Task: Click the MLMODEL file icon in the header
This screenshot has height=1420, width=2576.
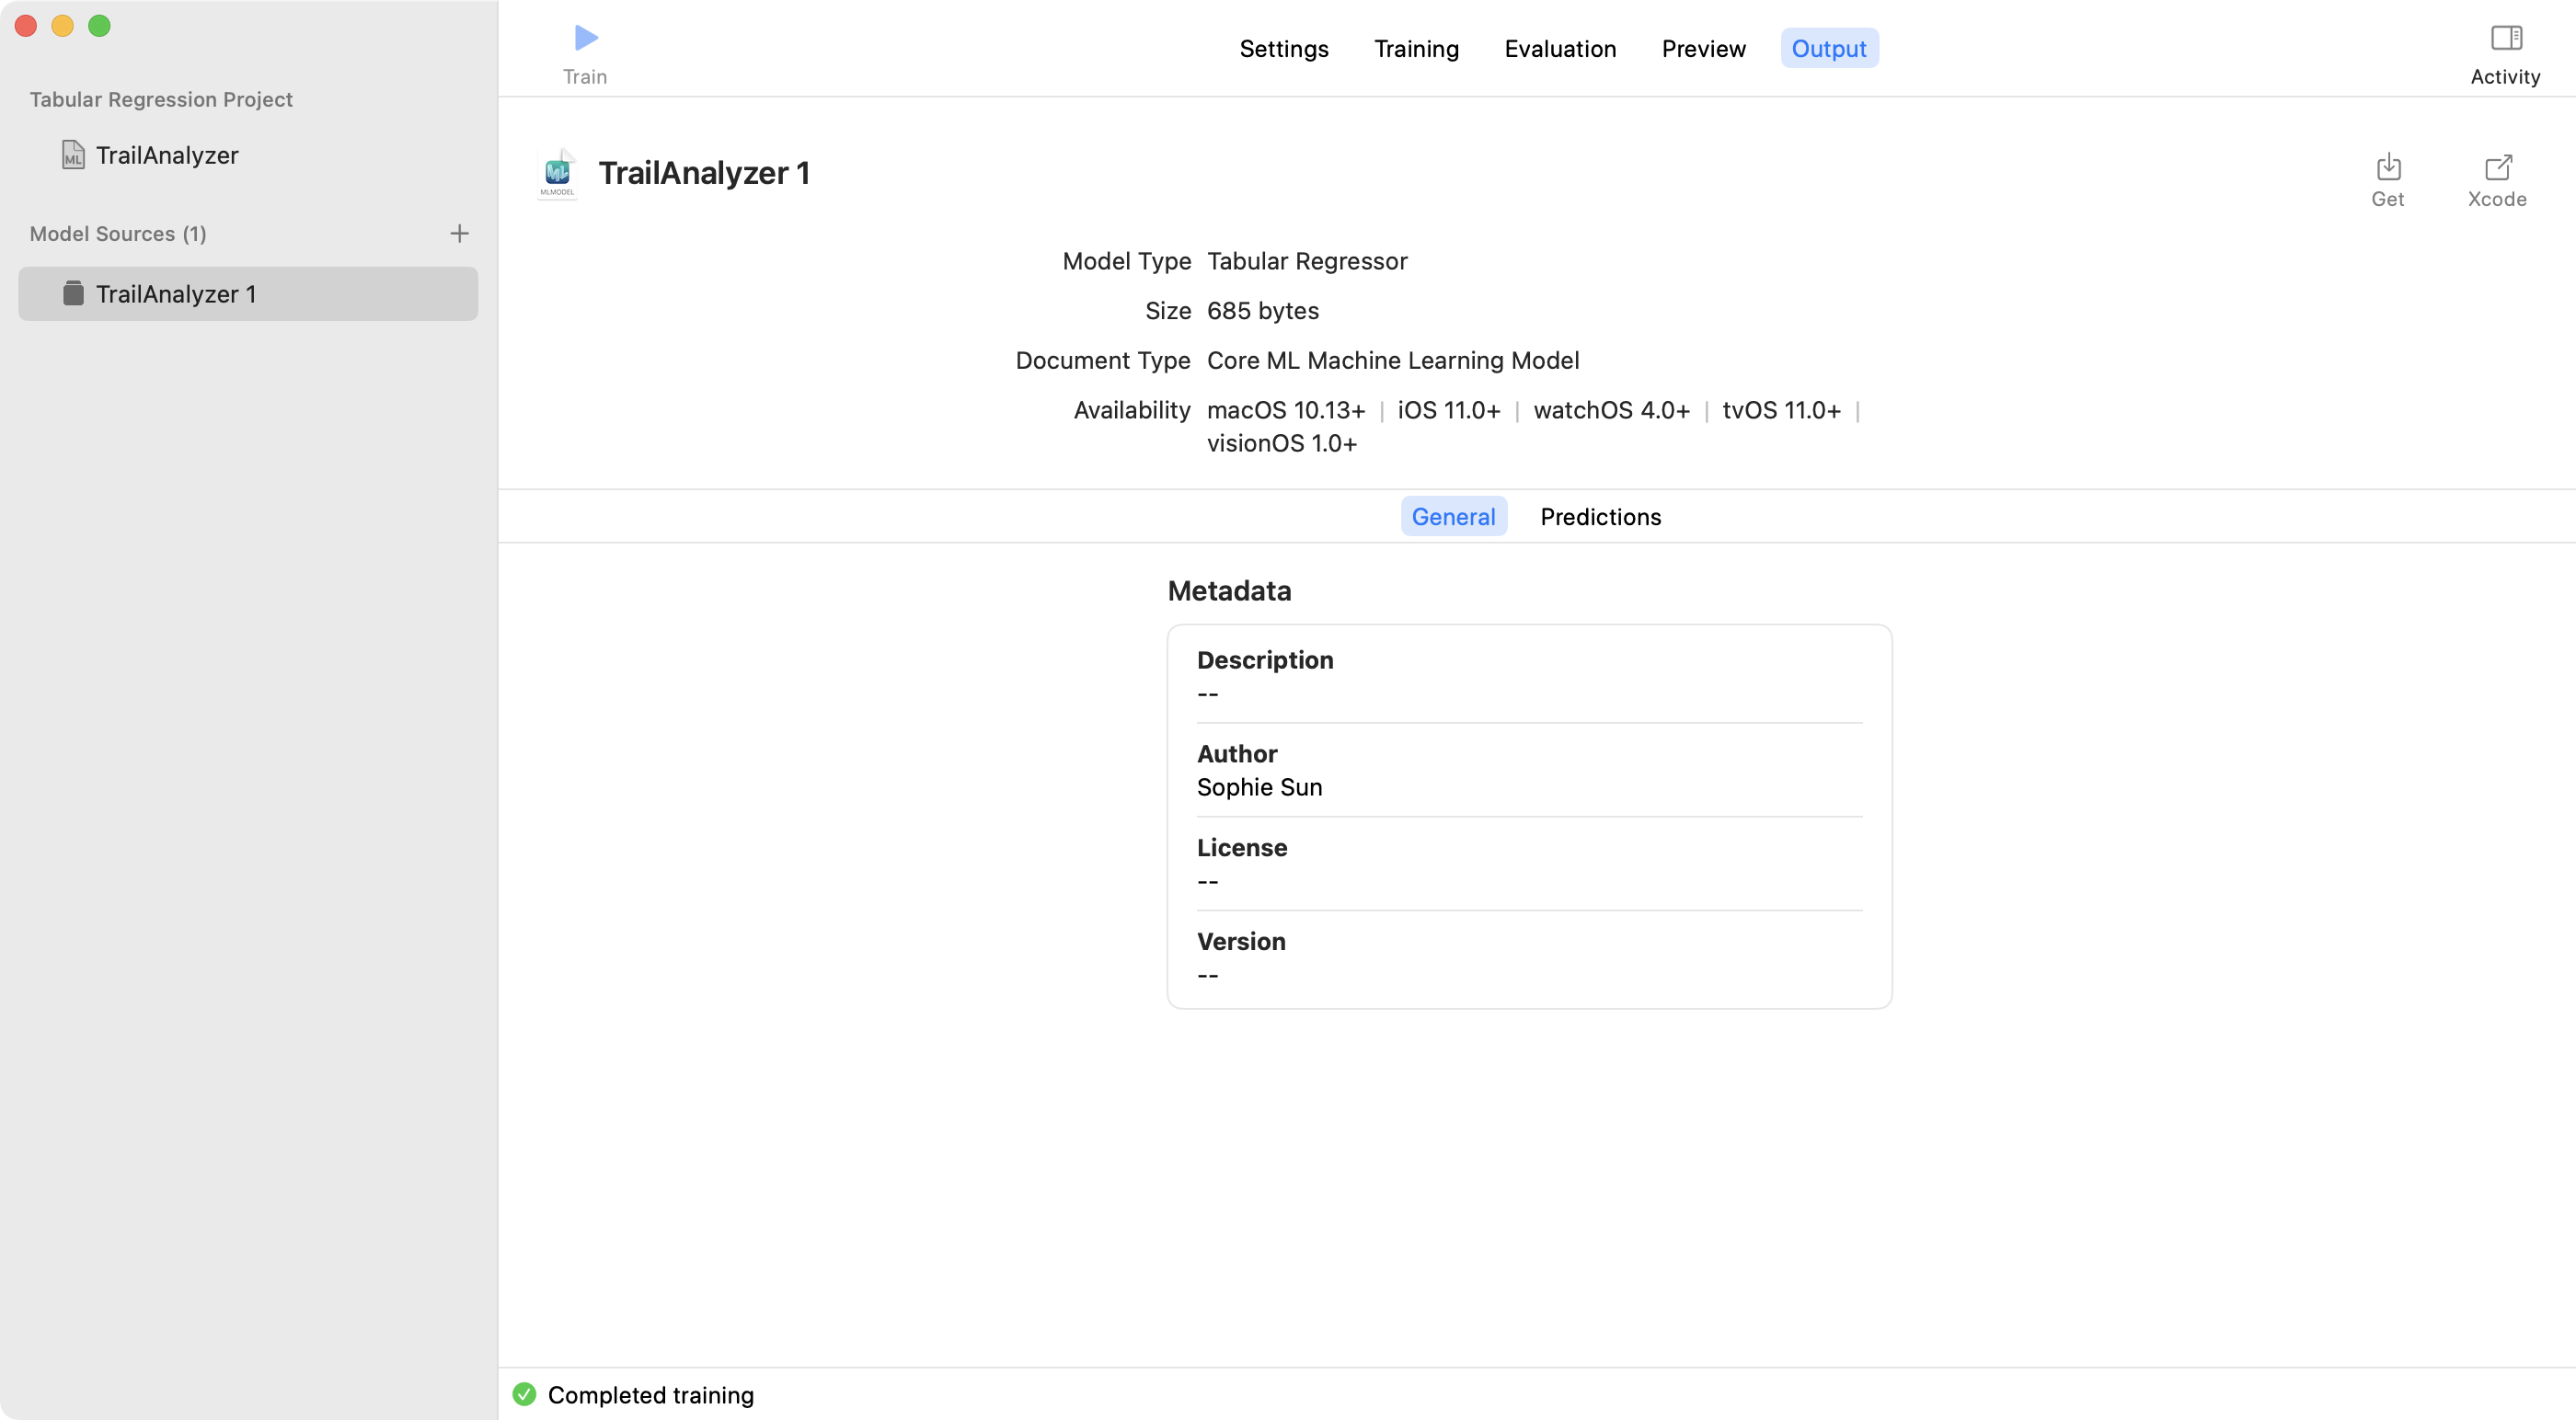Action: tap(557, 173)
